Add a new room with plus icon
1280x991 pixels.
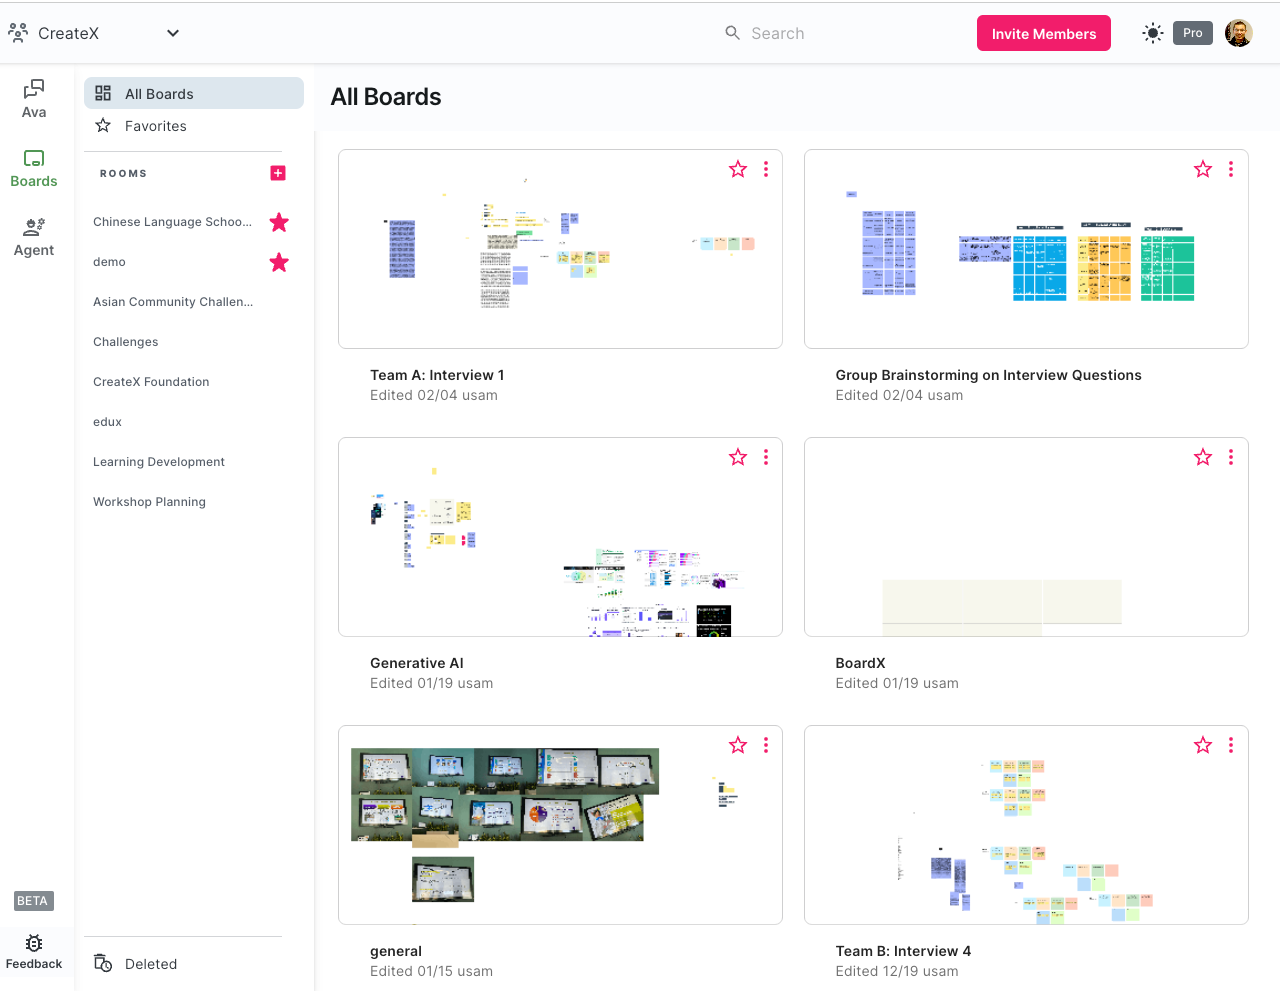click(278, 173)
